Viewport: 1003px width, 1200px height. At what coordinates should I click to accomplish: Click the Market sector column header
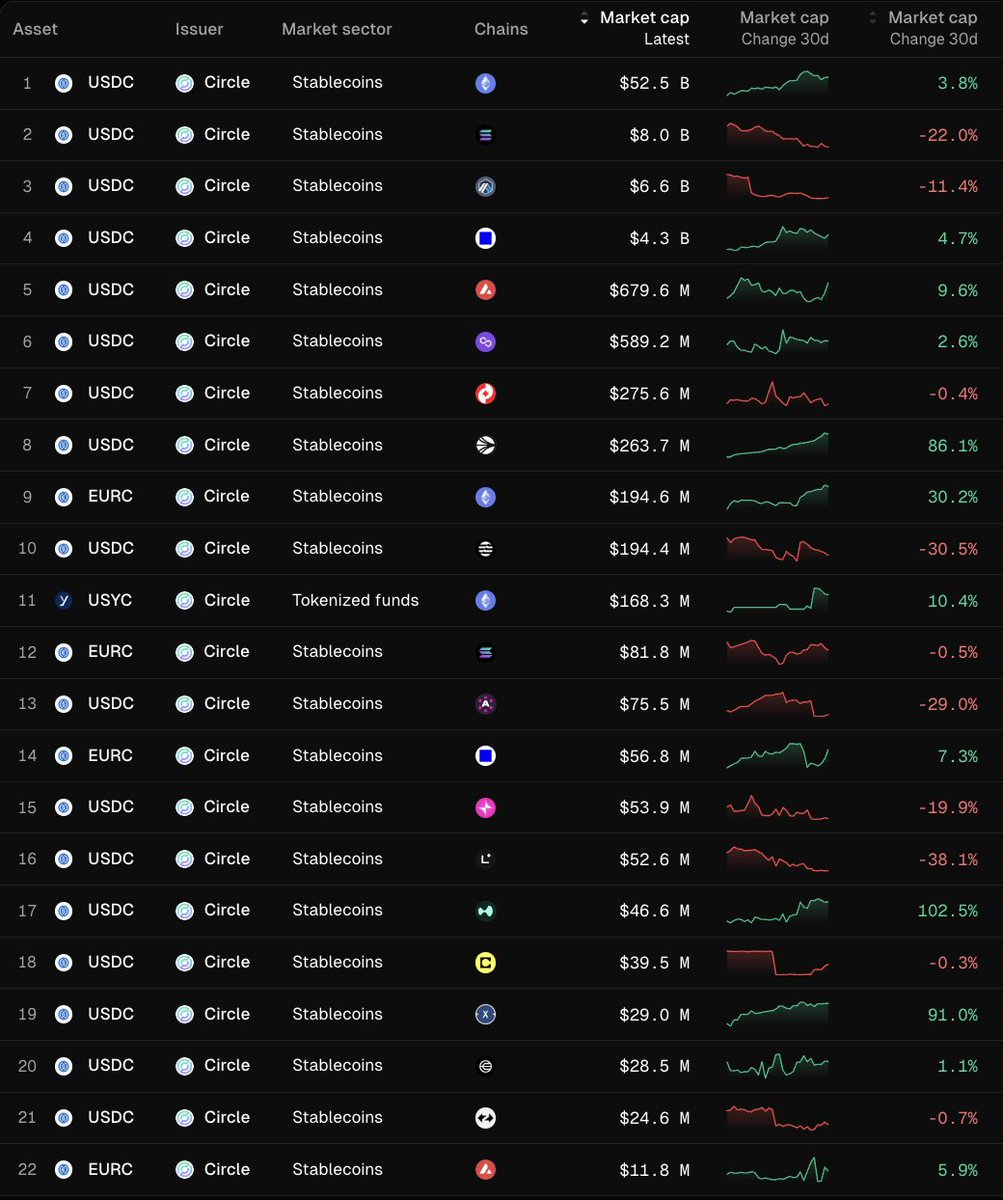[x=336, y=28]
